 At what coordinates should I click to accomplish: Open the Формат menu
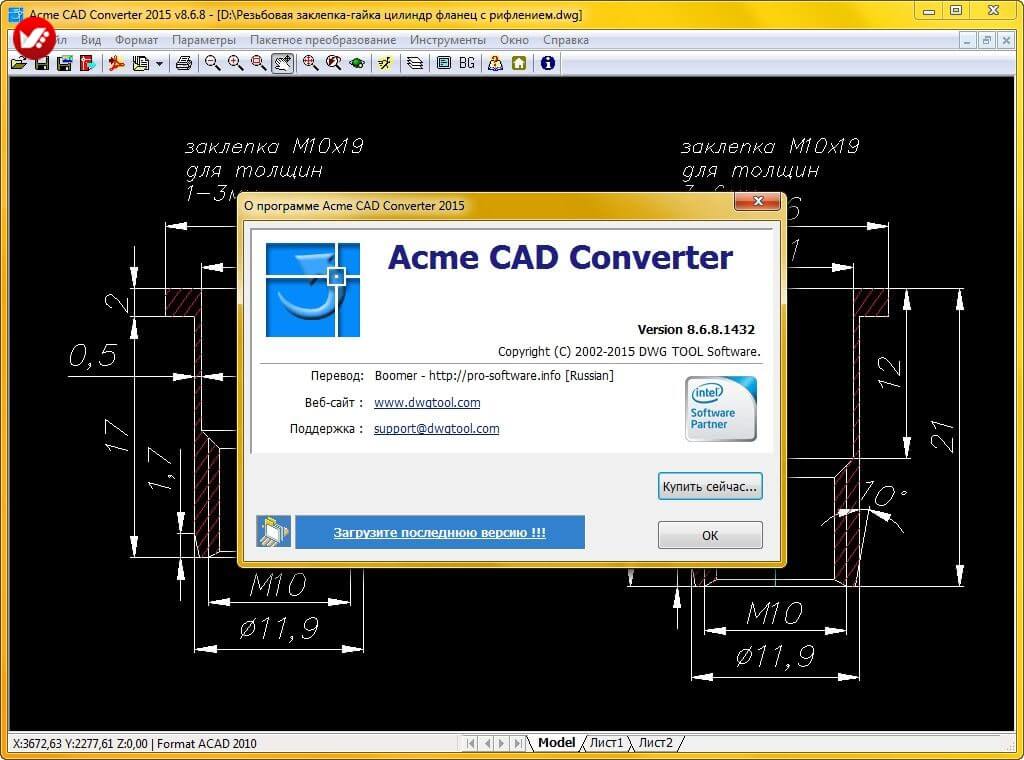pos(136,40)
